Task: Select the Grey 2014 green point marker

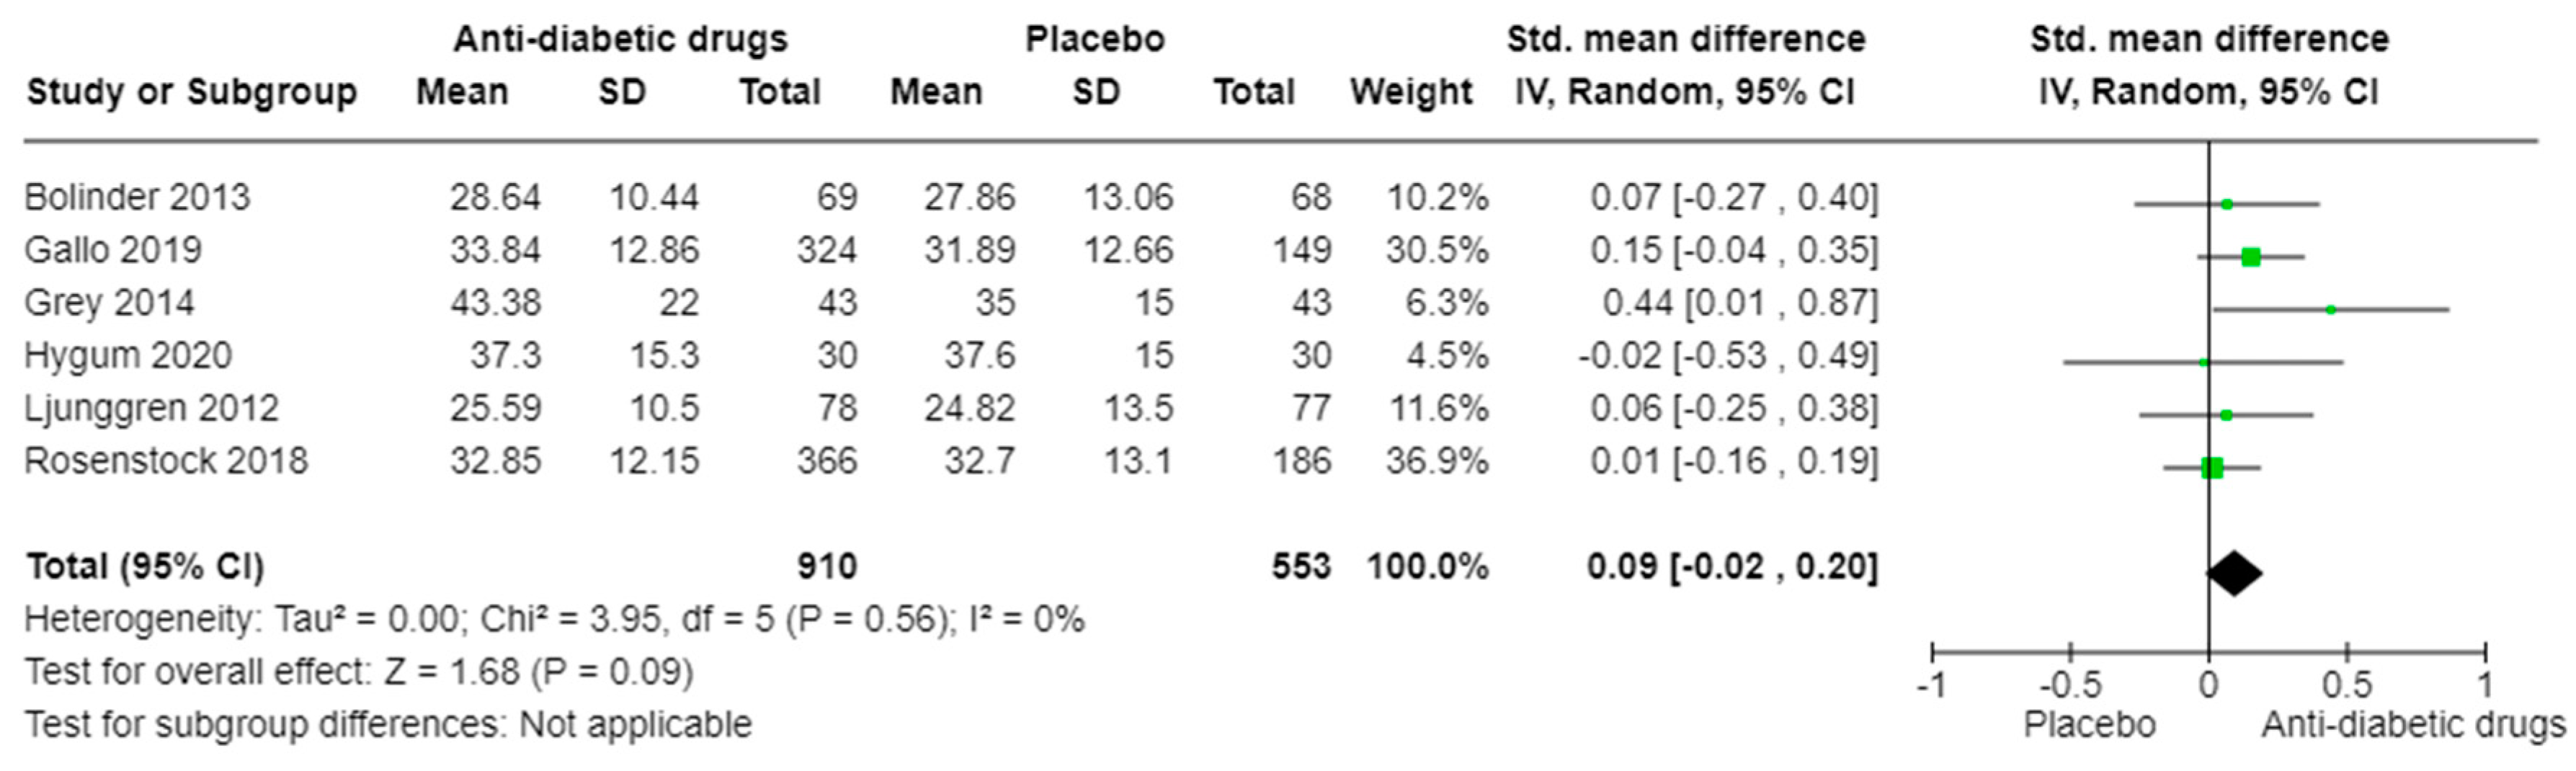Action: pos(2331,310)
